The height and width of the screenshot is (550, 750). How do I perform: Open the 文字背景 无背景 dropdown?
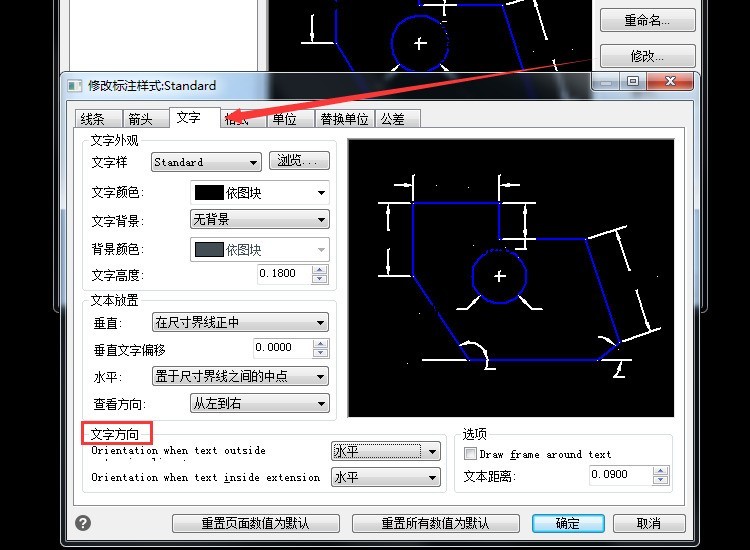260,220
